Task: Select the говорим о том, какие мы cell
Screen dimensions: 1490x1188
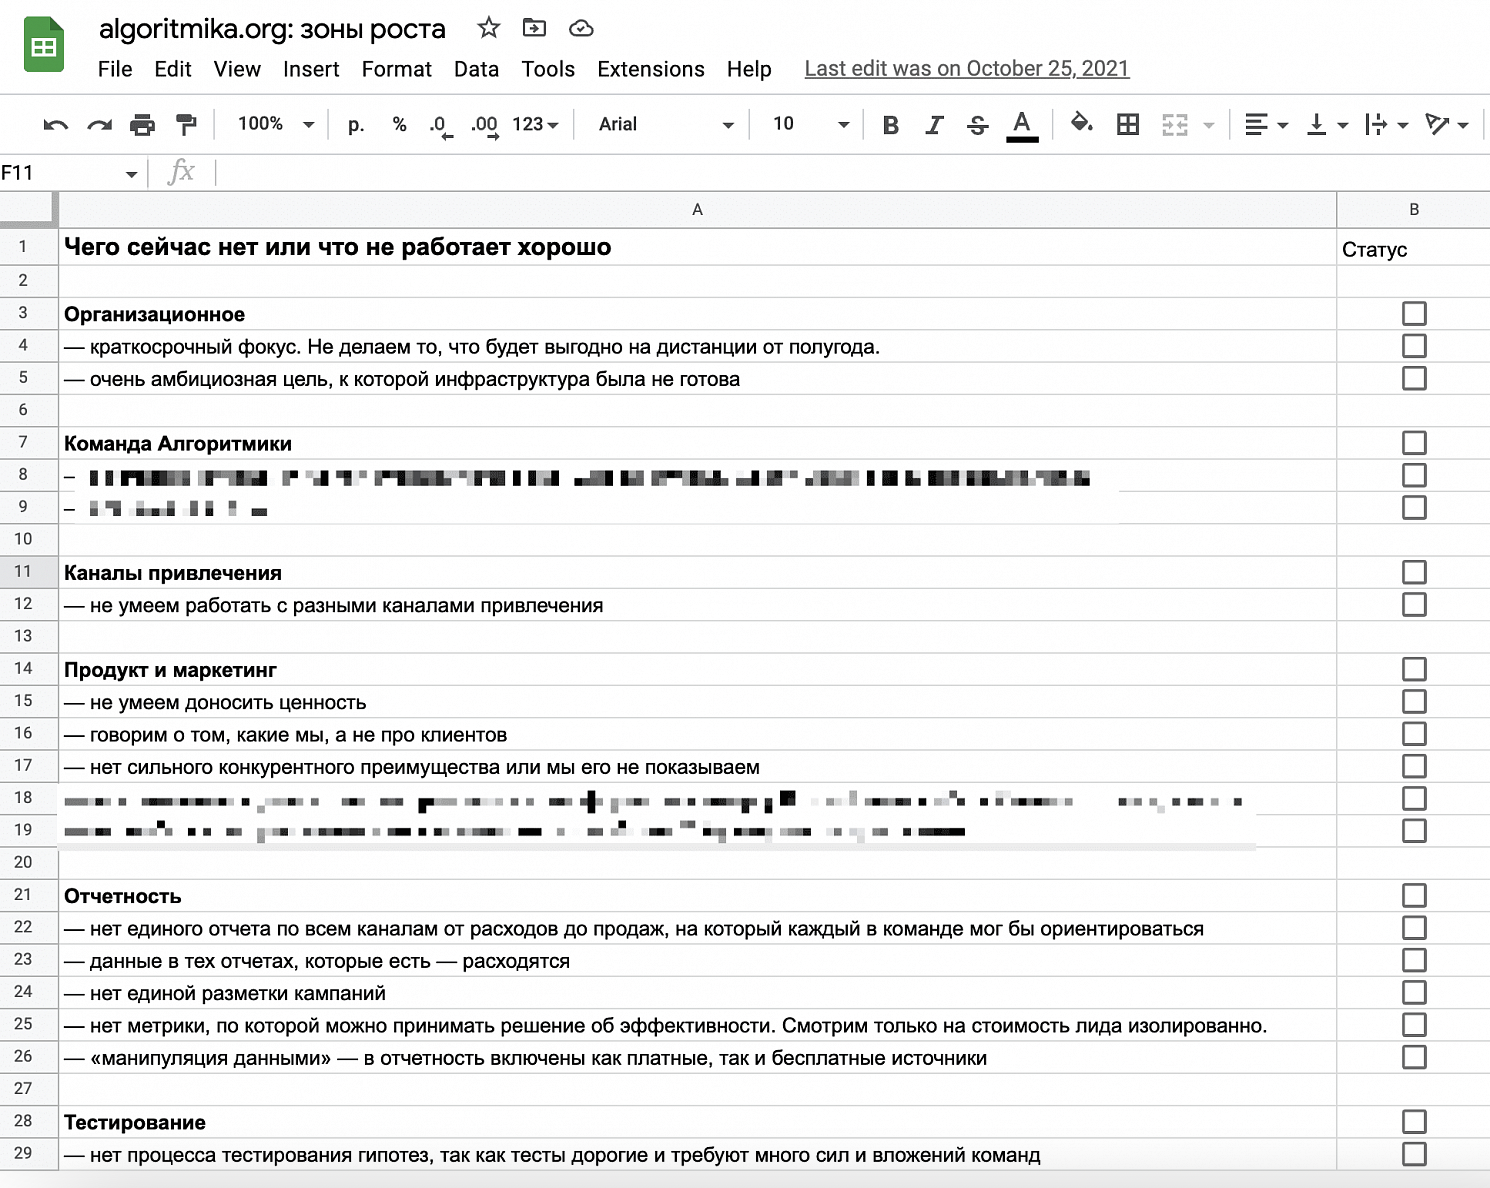Action: tap(697, 734)
